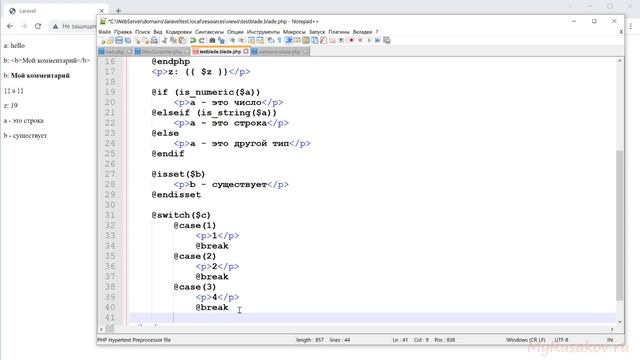The width and height of the screenshot is (640, 360).
Task: Click the Redo arrow icon
Action: 202,40
